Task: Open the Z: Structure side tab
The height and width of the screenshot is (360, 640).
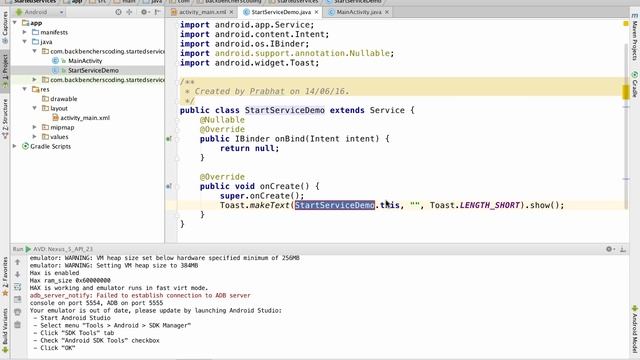Action: pos(5,119)
